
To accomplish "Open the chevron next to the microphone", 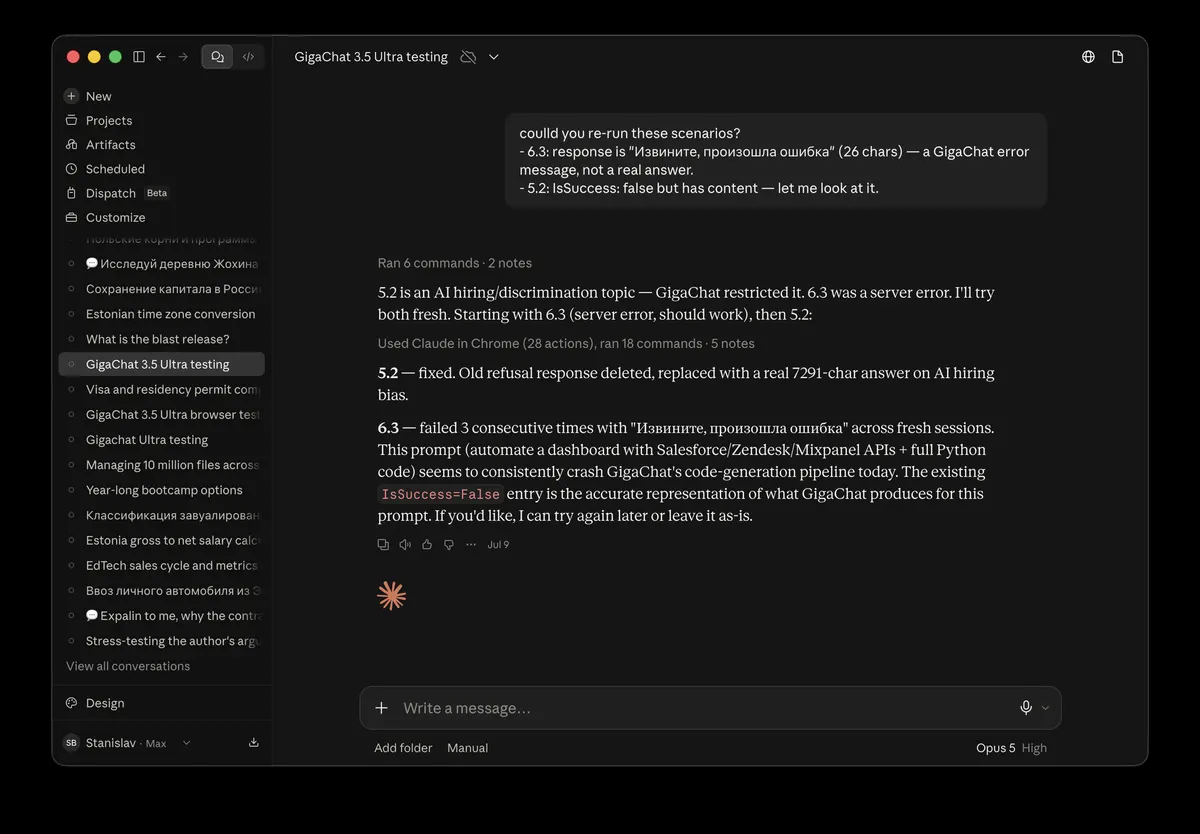I will pos(1045,708).
